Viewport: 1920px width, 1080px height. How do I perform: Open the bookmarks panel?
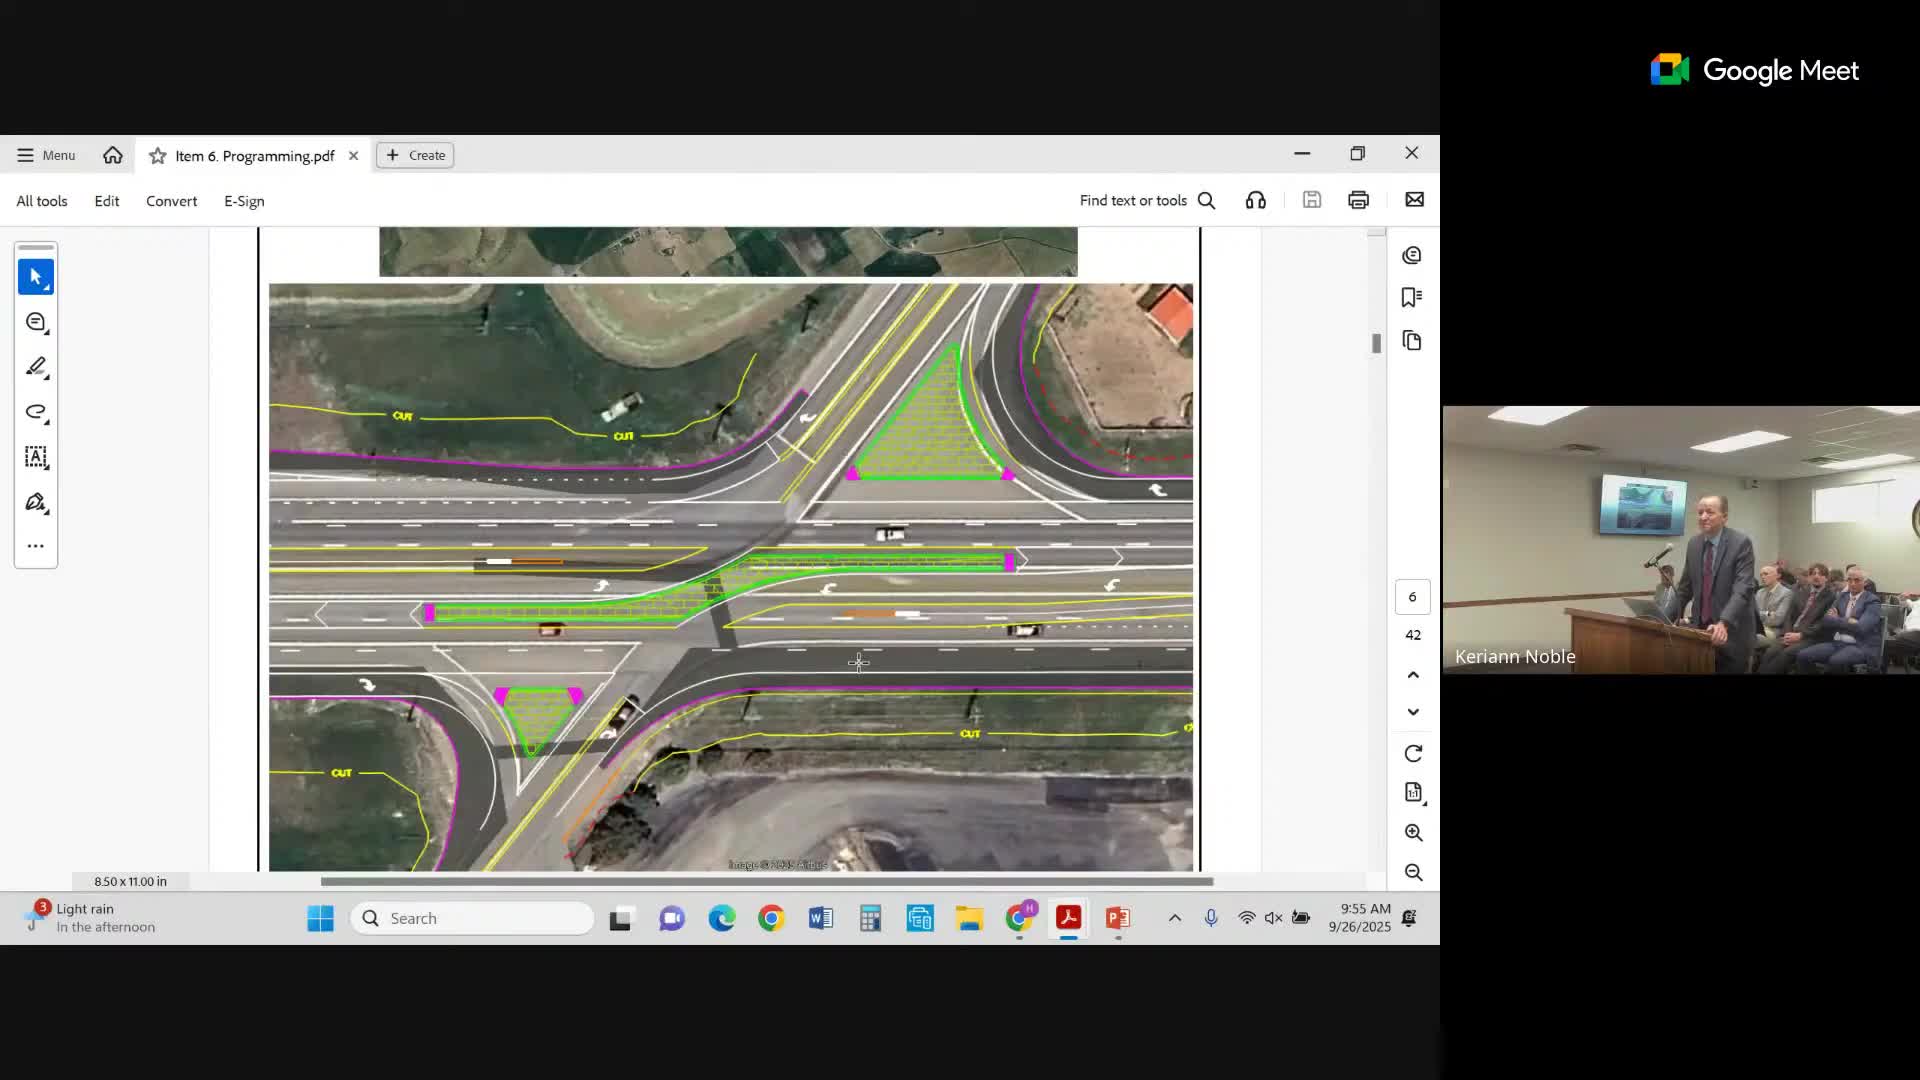tap(1412, 298)
